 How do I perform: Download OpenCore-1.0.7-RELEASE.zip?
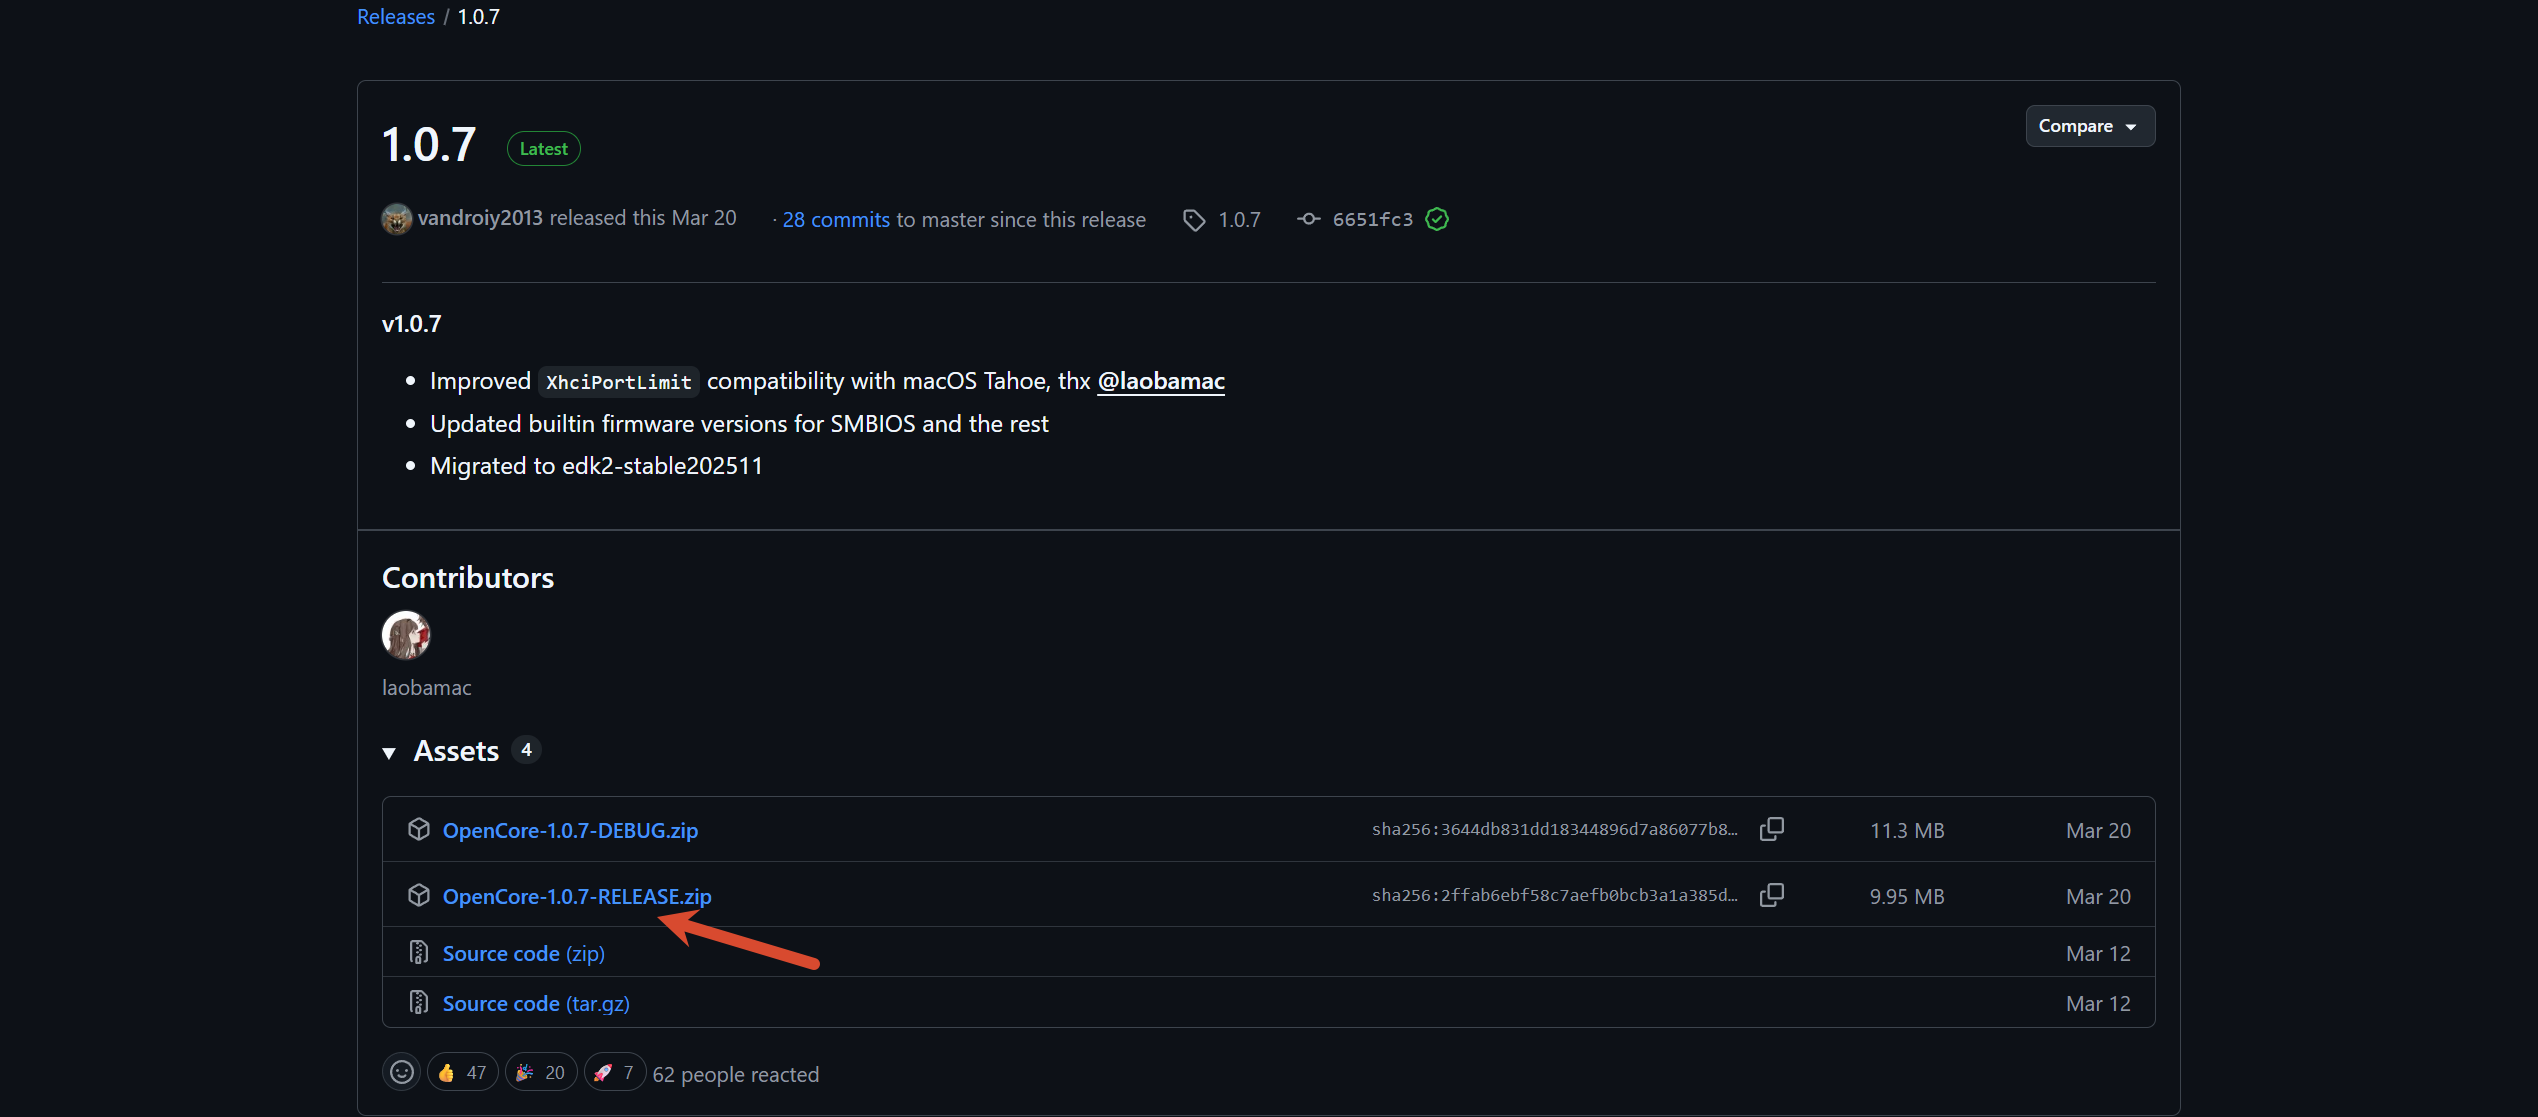[577, 896]
